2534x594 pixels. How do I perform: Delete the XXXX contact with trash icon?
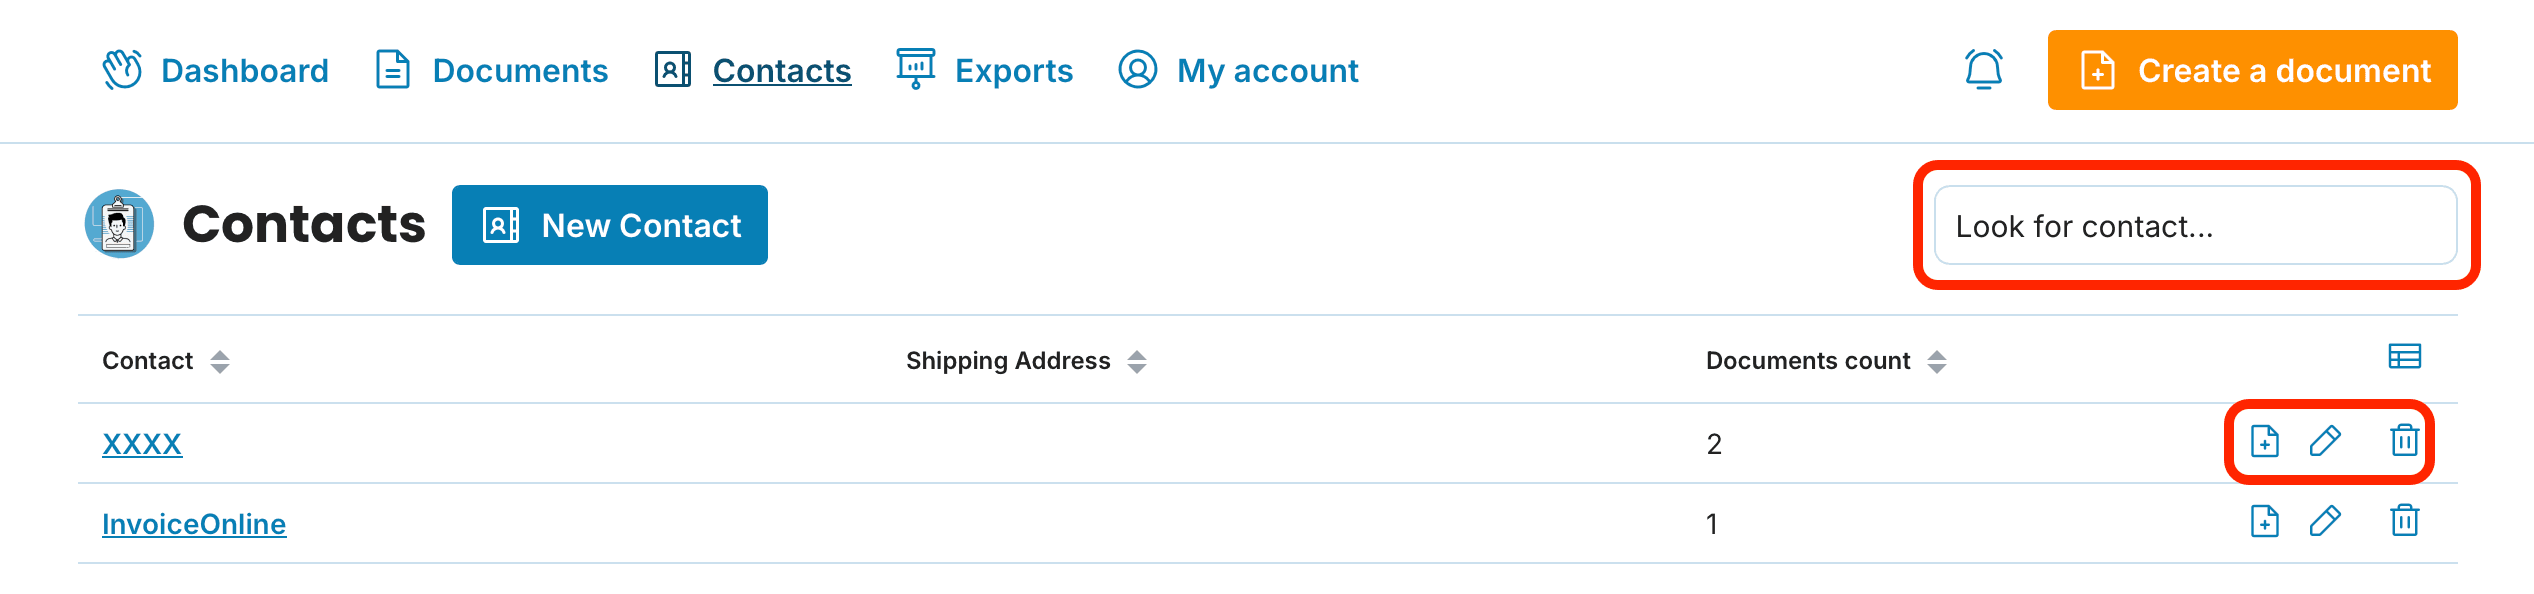click(2405, 440)
